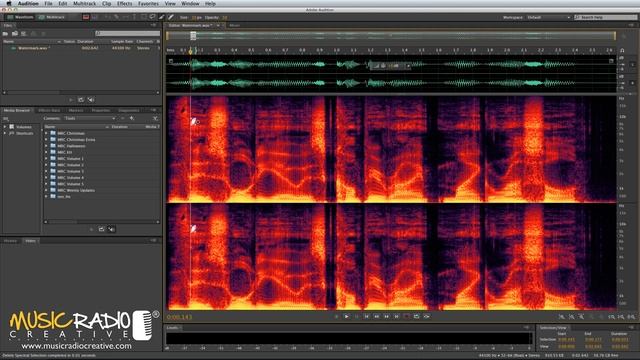Toggle loop playback in Files panel
This screenshot has height=360, width=640.
pyautogui.click(x=81, y=100)
